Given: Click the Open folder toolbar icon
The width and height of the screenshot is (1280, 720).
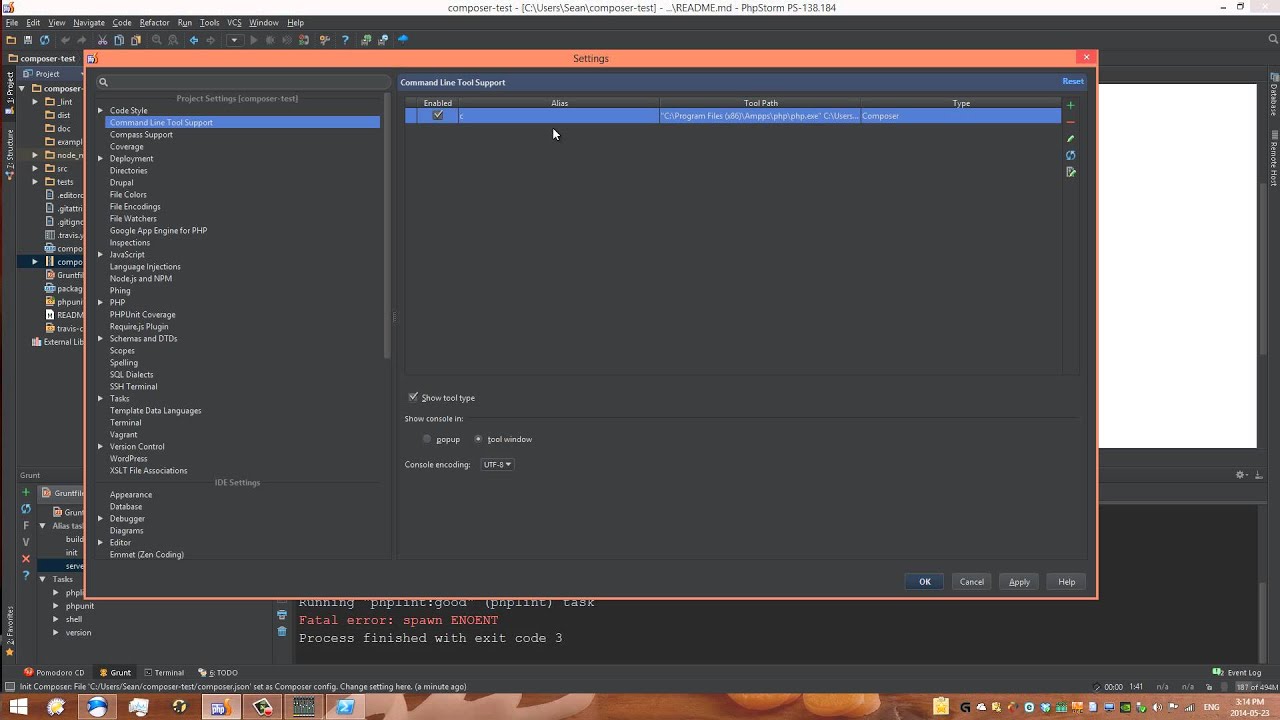Looking at the screenshot, I should click(x=11, y=40).
